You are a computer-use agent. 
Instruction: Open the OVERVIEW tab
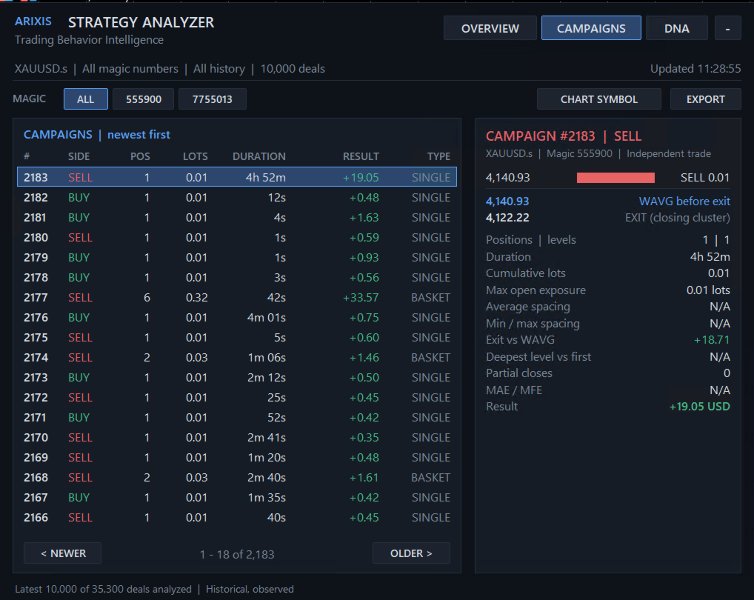click(x=490, y=28)
